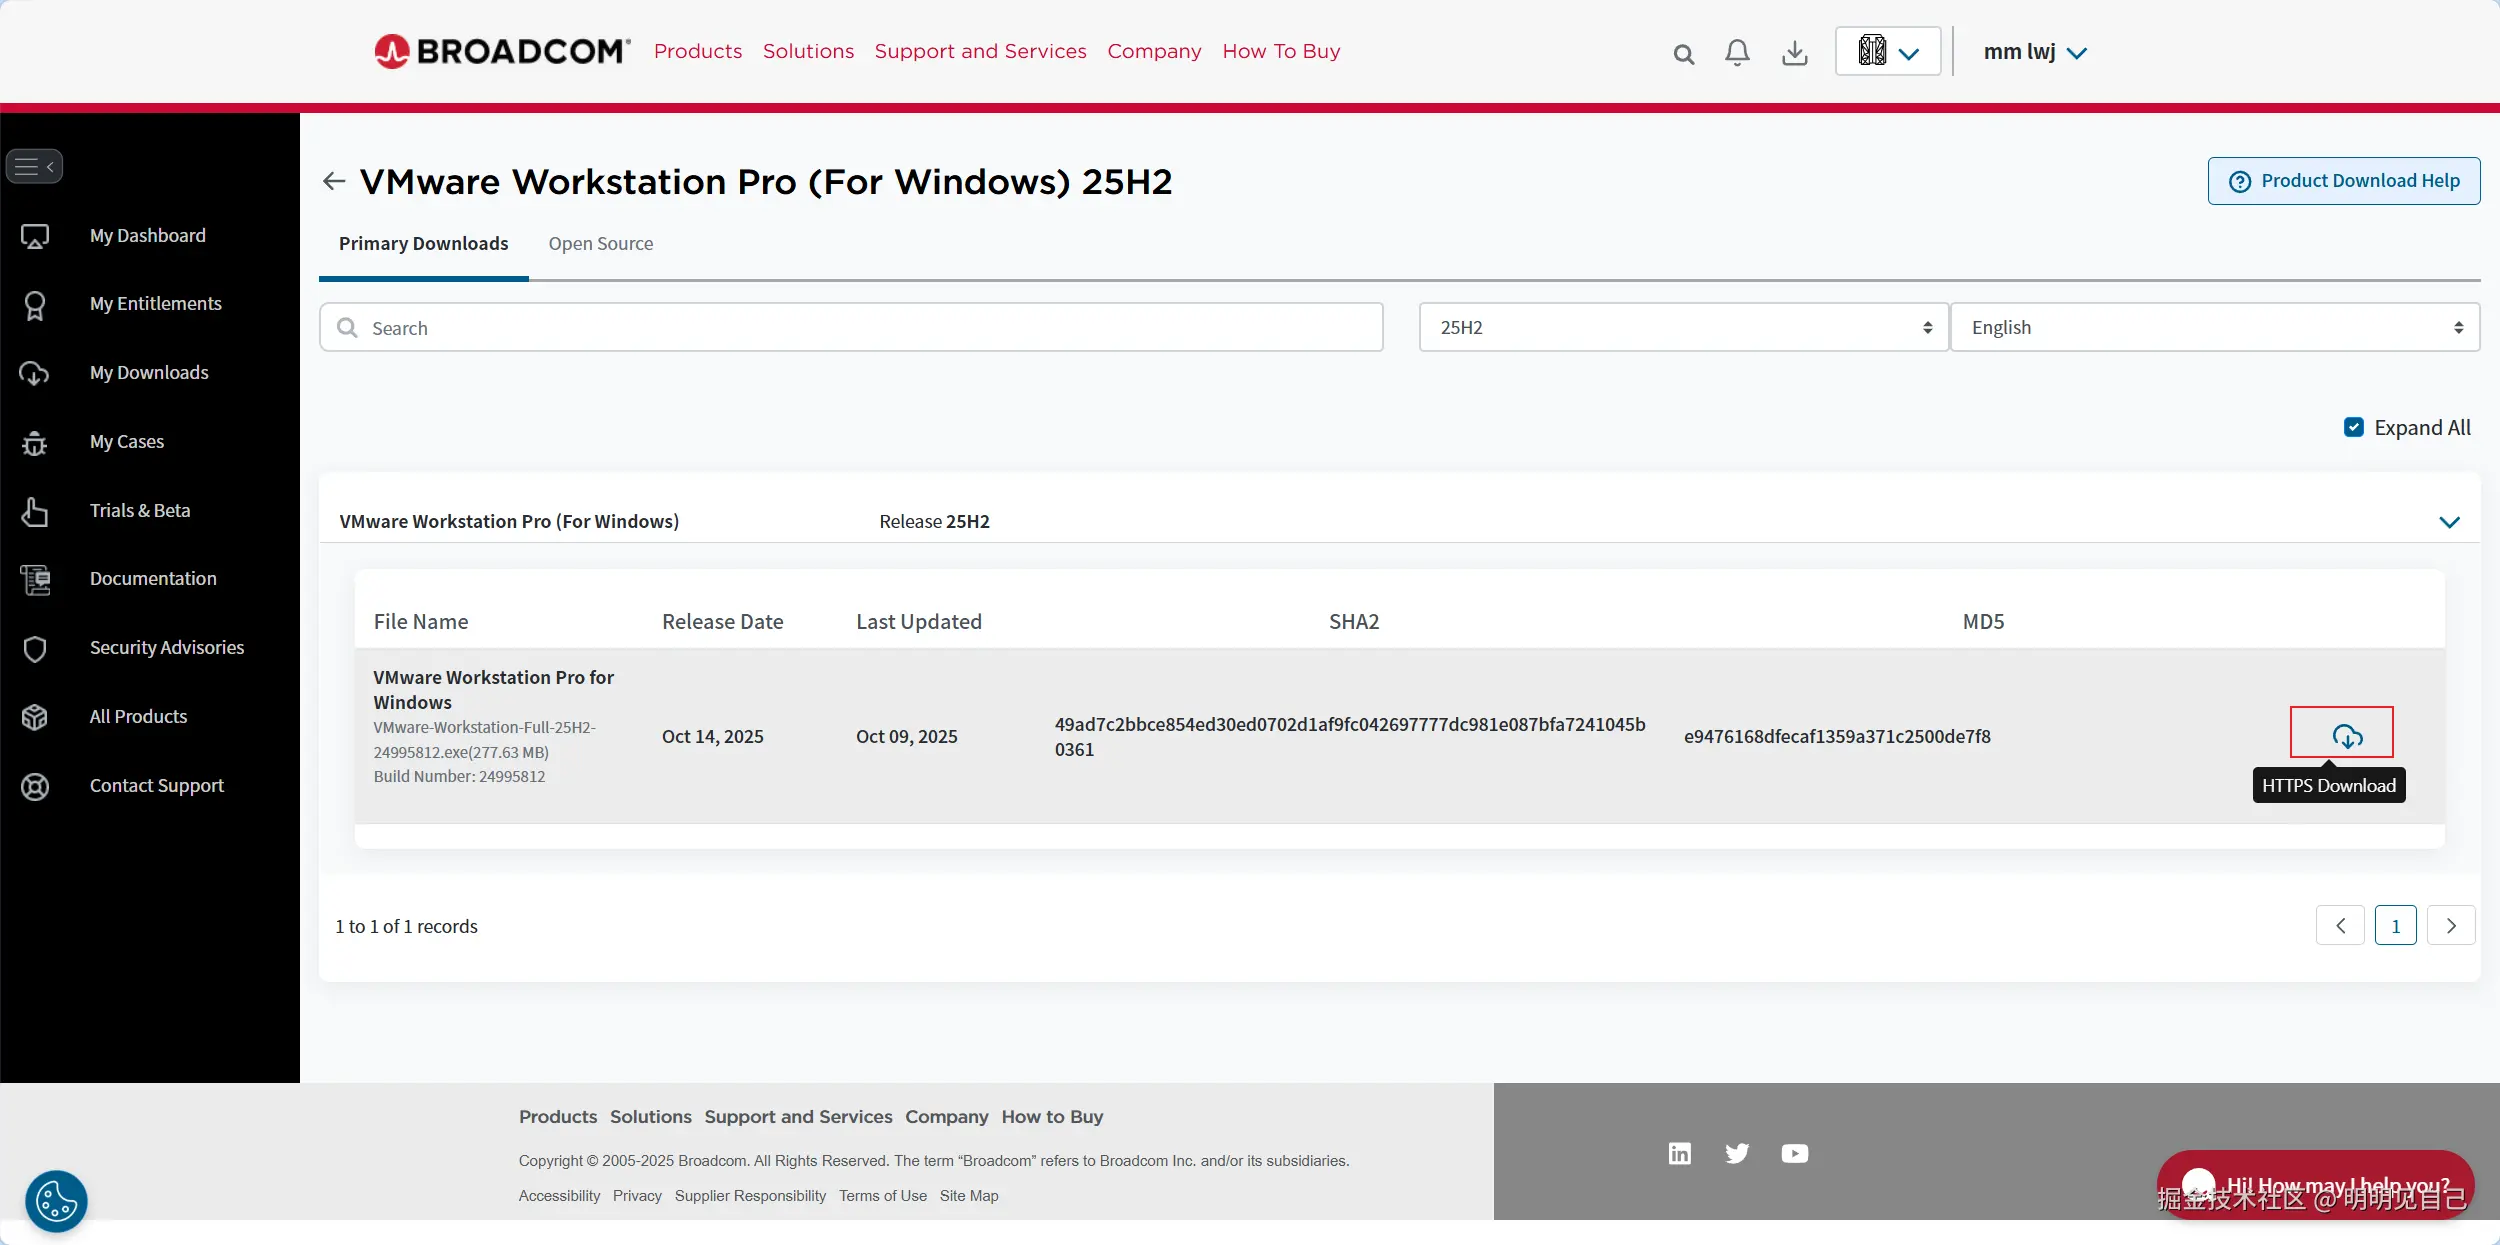Collapse the sidebar with hamburger toggle
2500x1245 pixels.
(35, 166)
